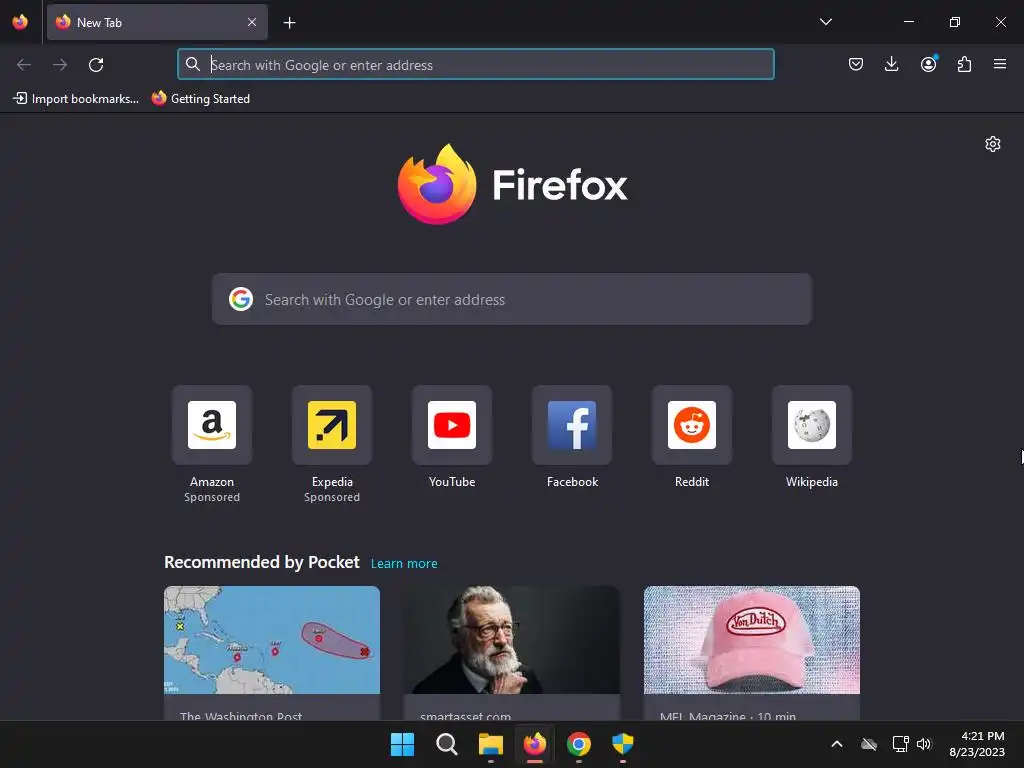This screenshot has width=1024, height=768.
Task: Open the Washington Post storm map story
Action: (272, 653)
